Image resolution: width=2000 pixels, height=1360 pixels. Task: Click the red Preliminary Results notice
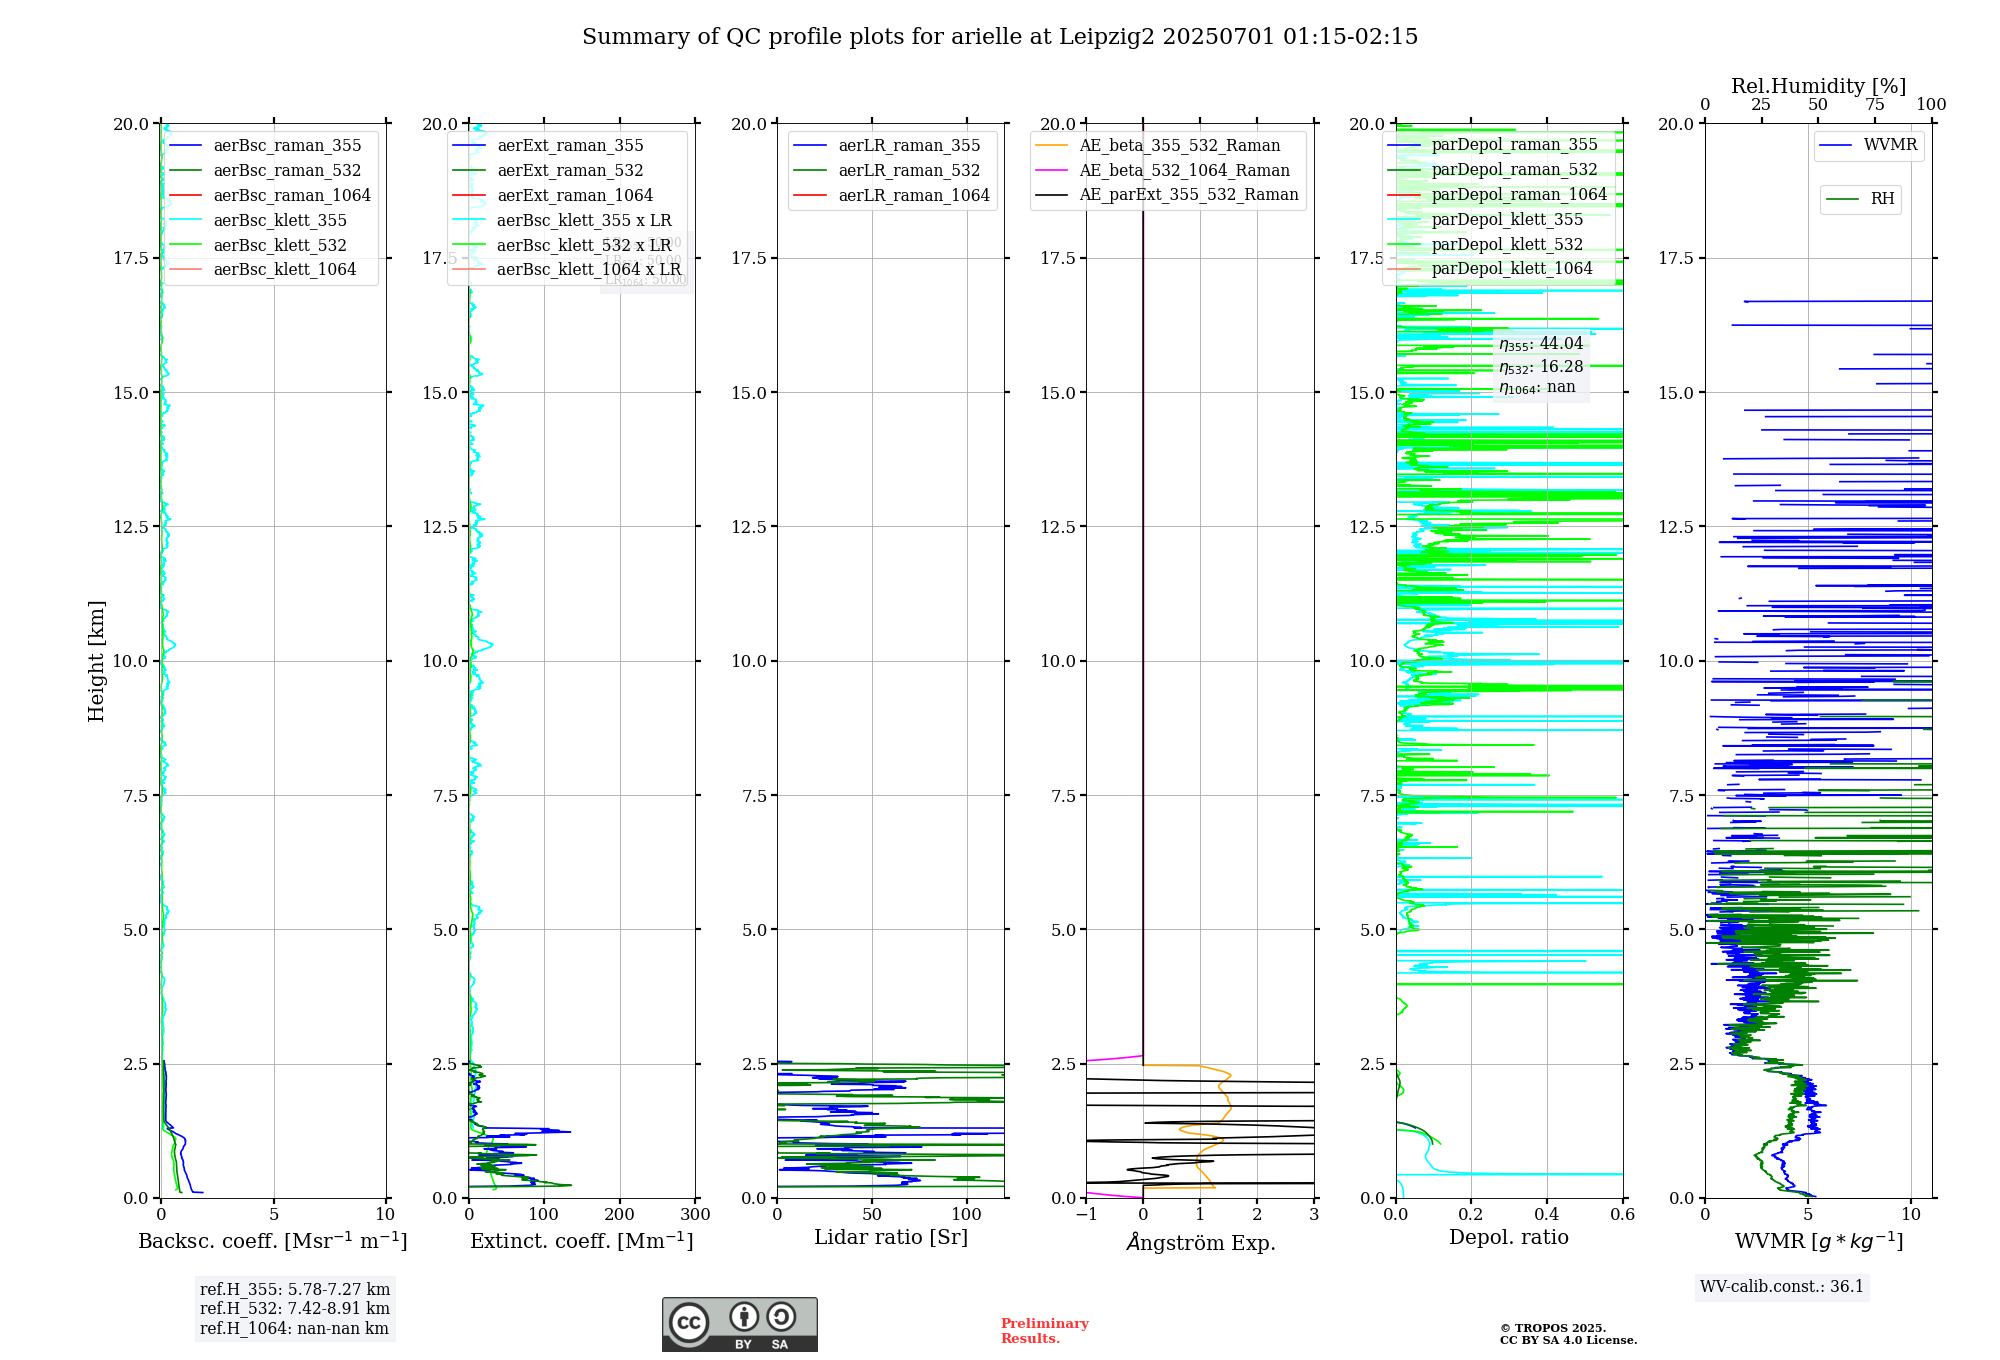pos(1045,1331)
